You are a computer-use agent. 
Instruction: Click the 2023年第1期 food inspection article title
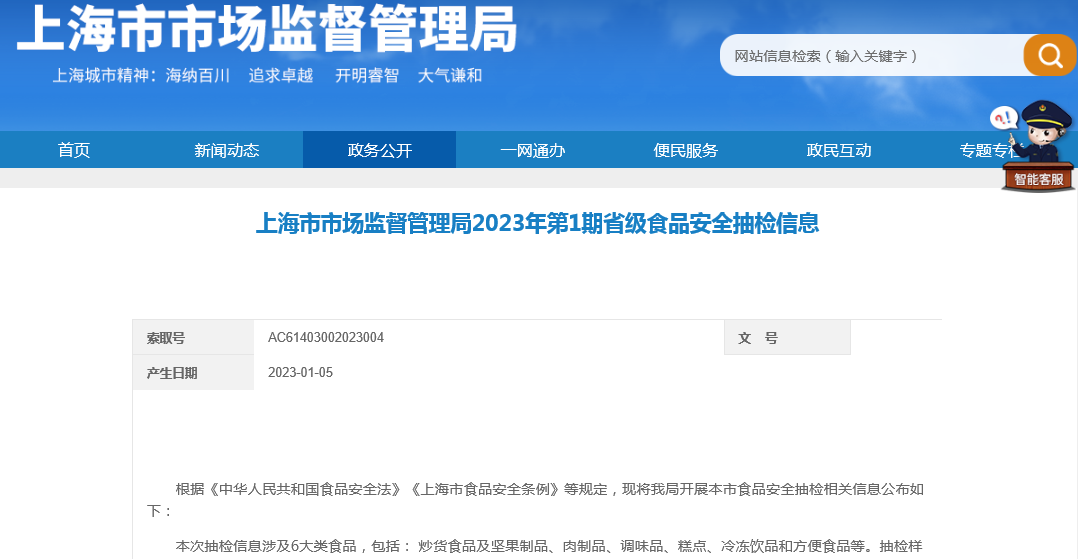[x=537, y=223]
